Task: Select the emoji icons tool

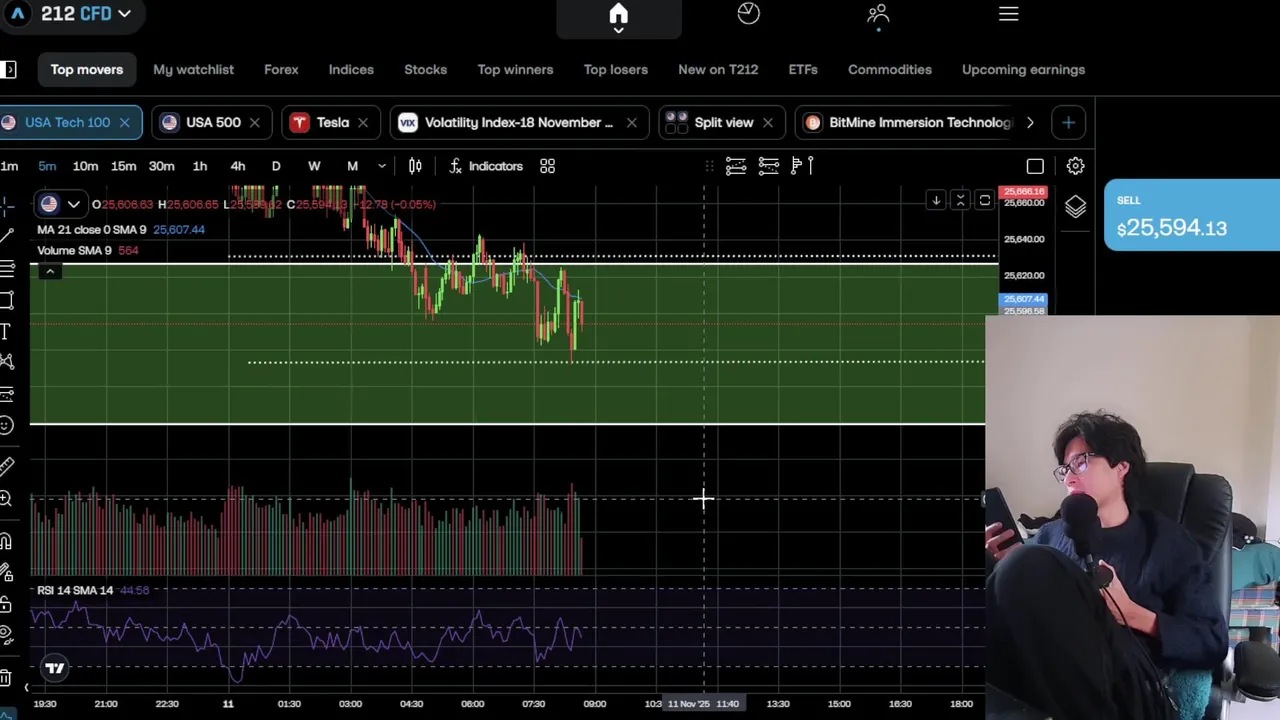Action: coord(6,425)
